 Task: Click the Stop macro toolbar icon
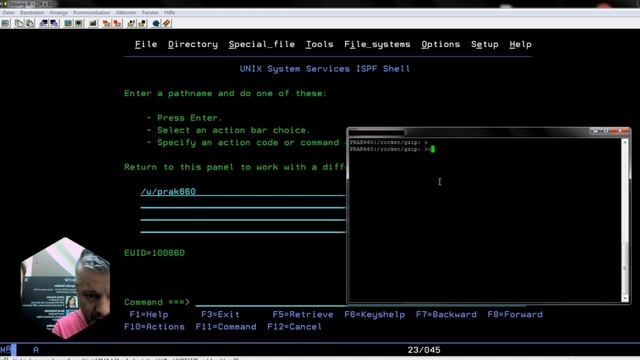tap(117, 23)
